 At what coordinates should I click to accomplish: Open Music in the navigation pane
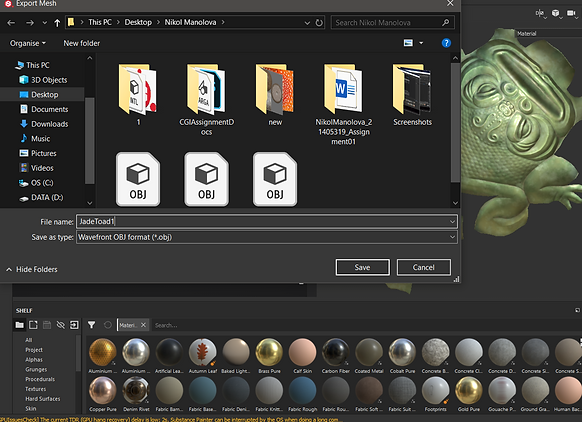35,138
